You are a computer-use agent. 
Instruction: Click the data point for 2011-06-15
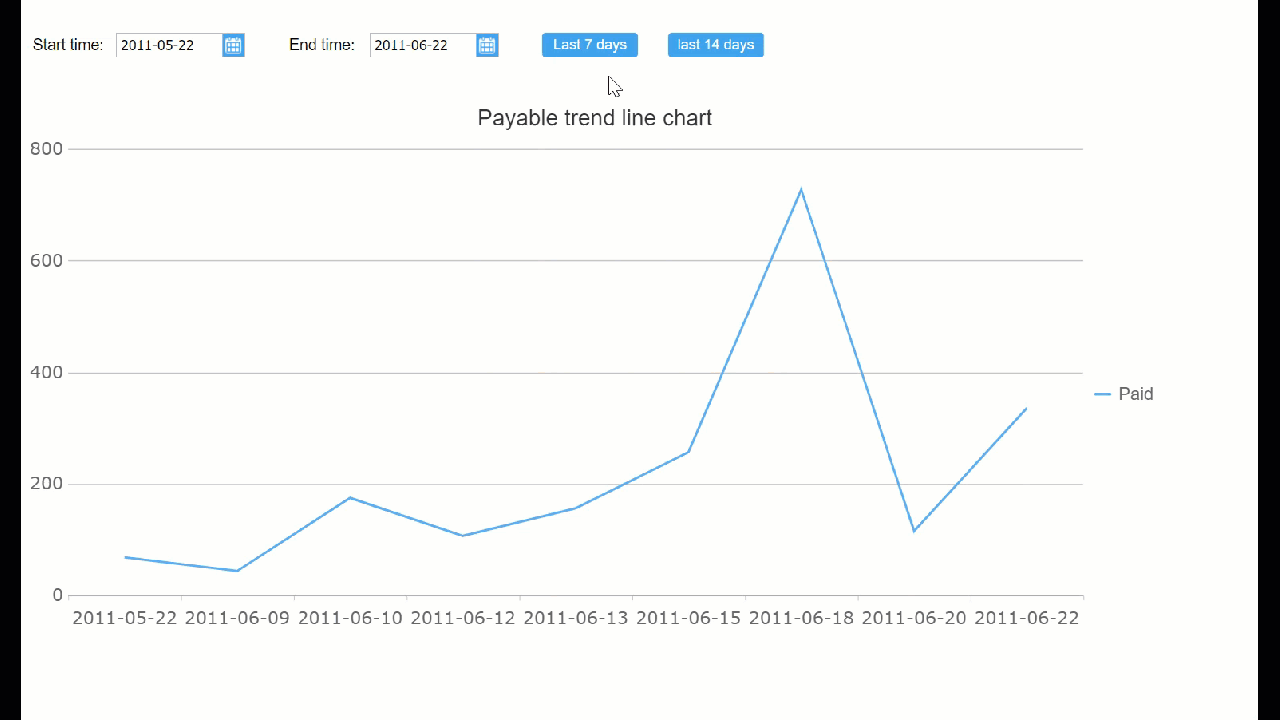688,452
